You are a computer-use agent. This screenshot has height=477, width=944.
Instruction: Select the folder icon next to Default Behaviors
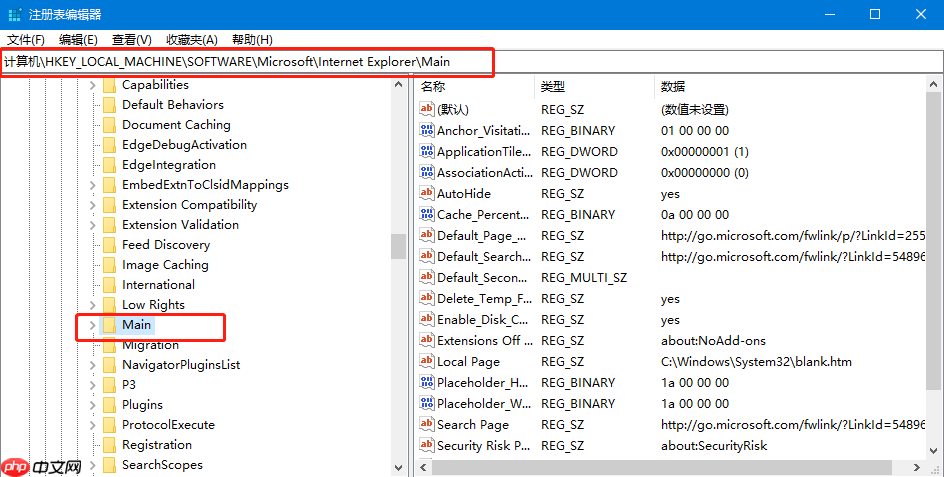[x=110, y=105]
